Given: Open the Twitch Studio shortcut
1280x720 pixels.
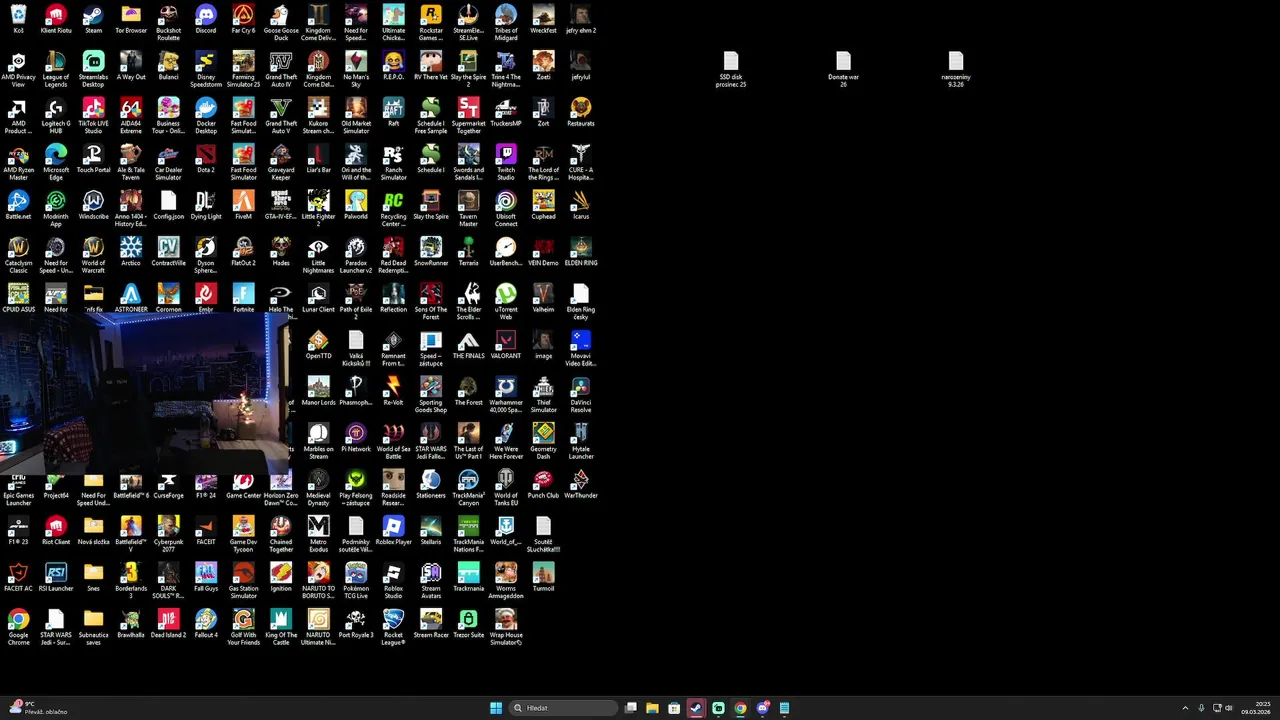Looking at the screenshot, I should click(x=506, y=162).
